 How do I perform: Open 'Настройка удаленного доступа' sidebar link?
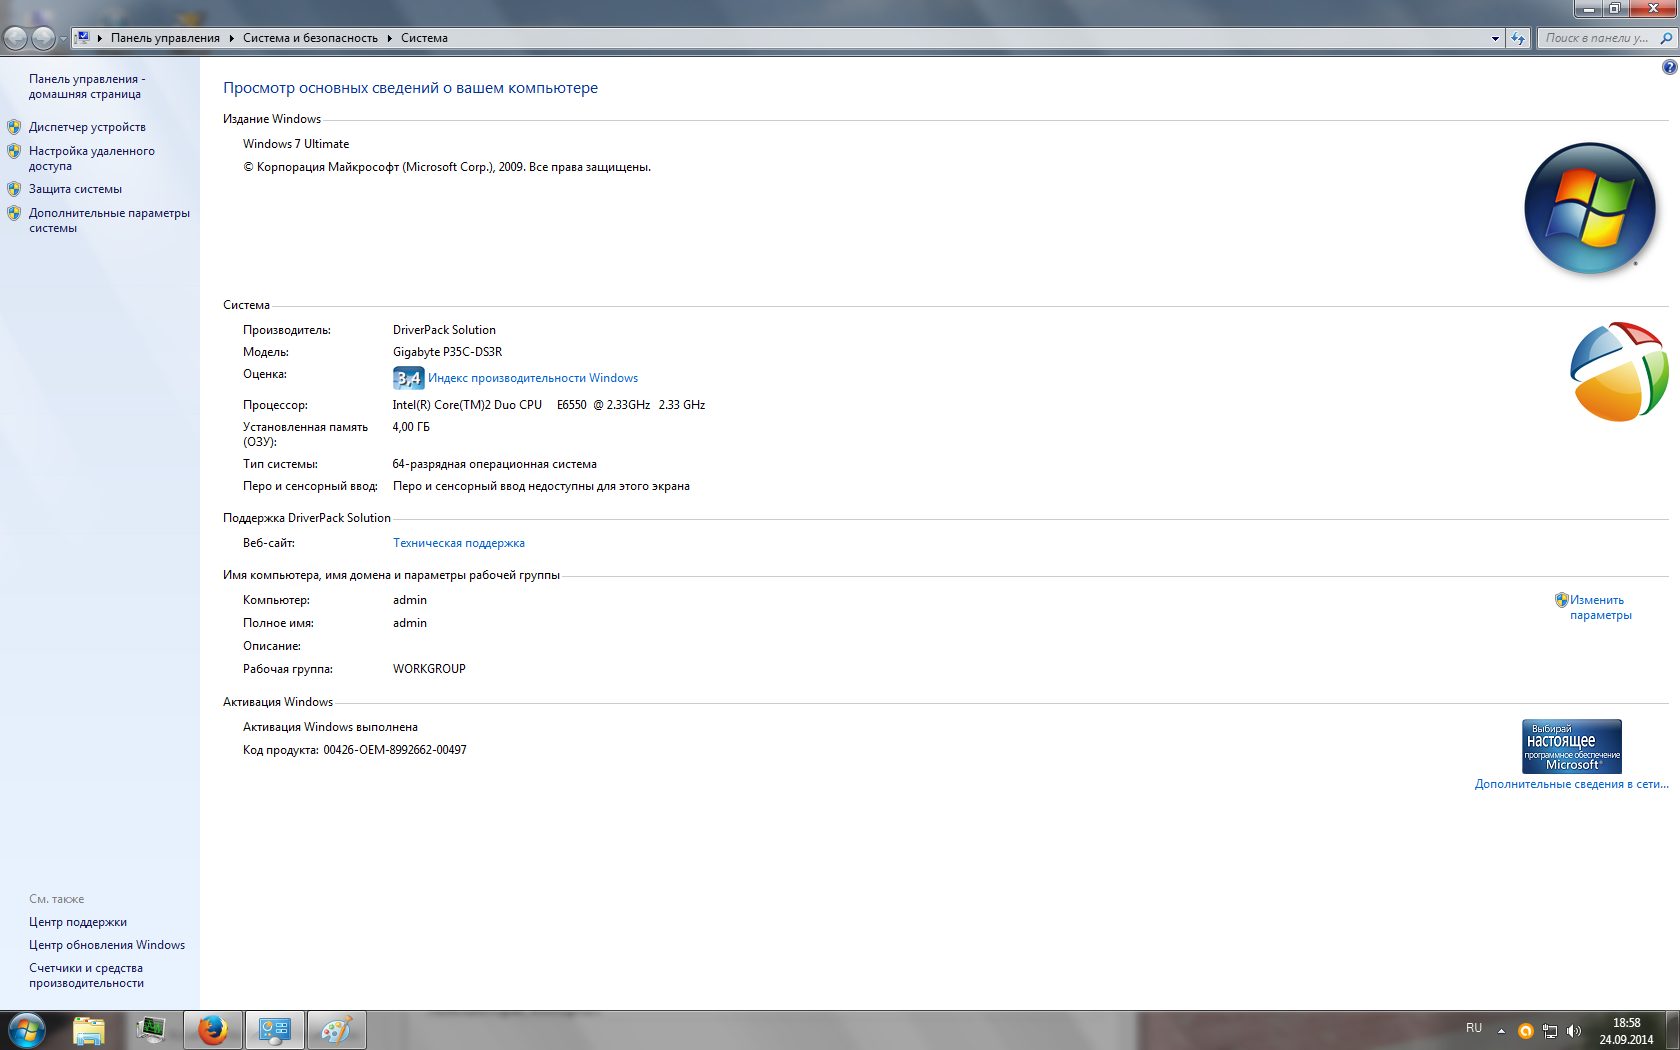[x=91, y=158]
